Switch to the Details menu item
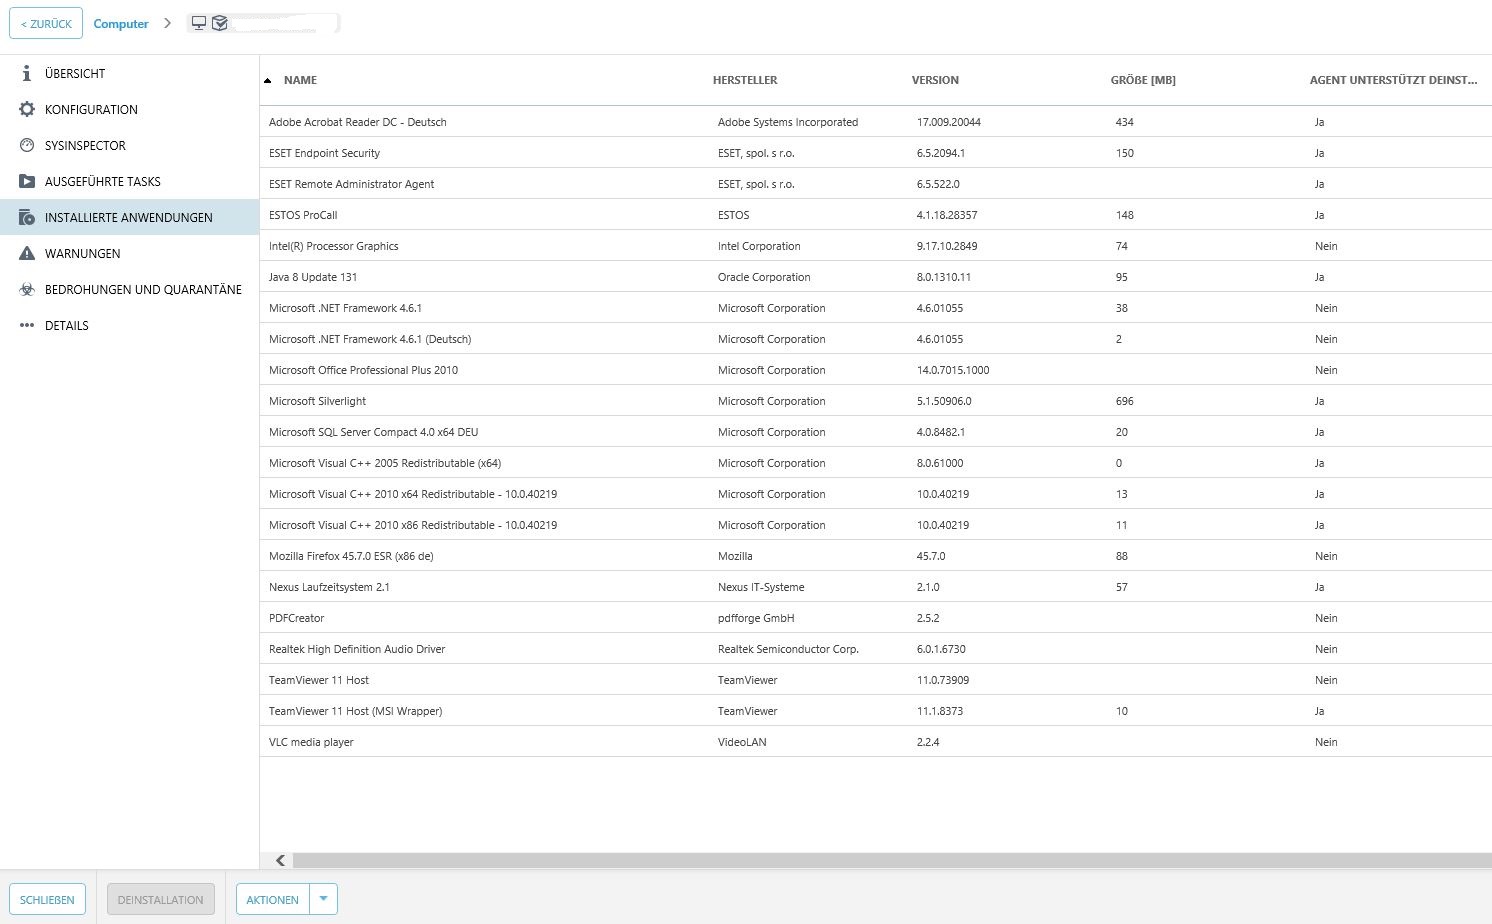This screenshot has width=1492, height=924. point(67,325)
